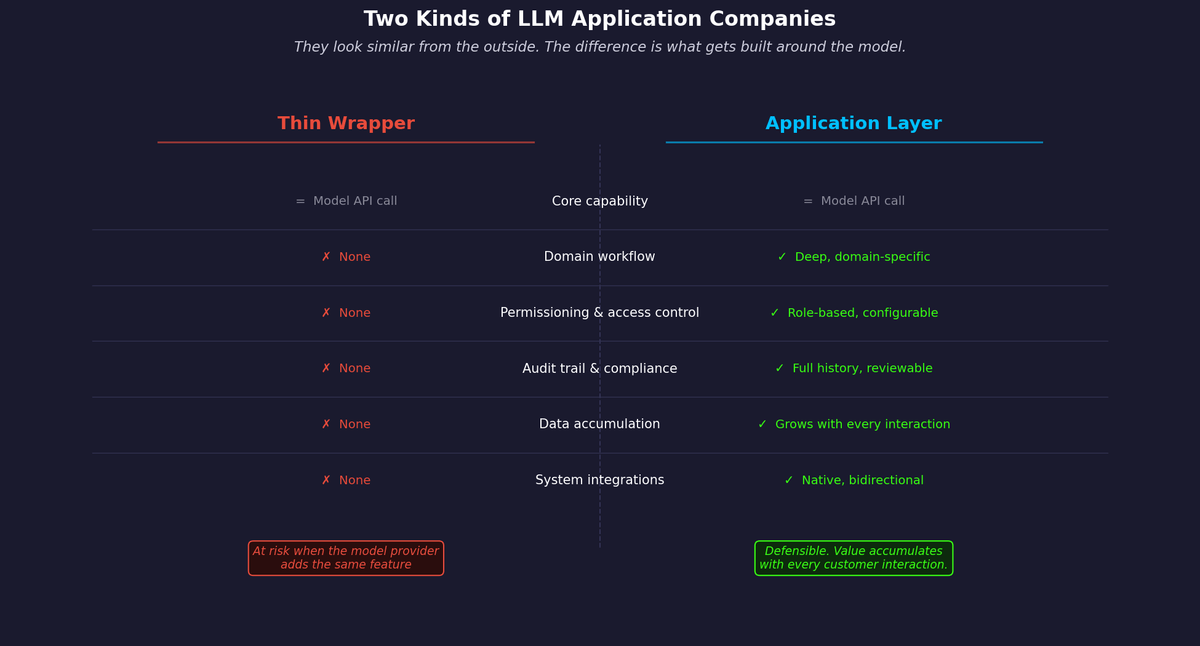
Task: Select the green check beside Full history, reviewable
Action: tap(778, 368)
